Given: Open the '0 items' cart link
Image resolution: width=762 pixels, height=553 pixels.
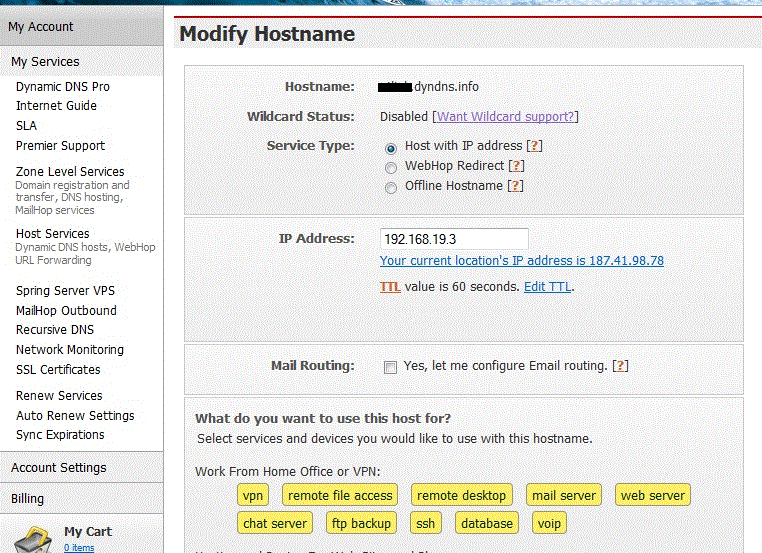Looking at the screenshot, I should click(x=79, y=548).
